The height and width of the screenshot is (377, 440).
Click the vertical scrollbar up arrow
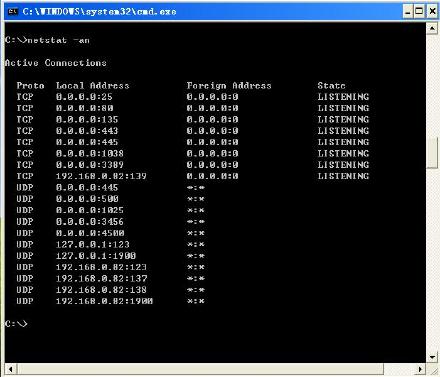(432, 29)
